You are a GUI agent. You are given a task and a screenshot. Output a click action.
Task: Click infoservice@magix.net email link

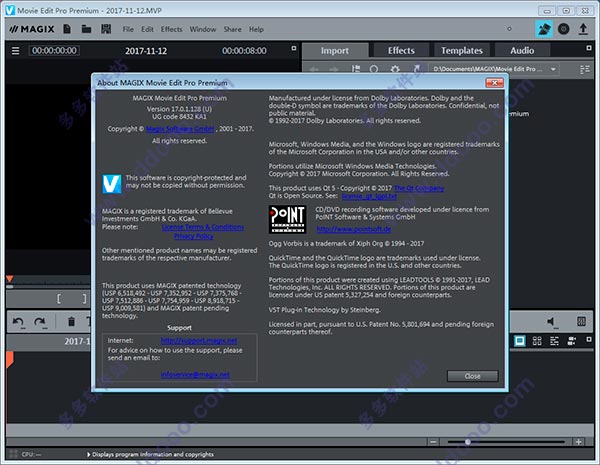click(195, 374)
